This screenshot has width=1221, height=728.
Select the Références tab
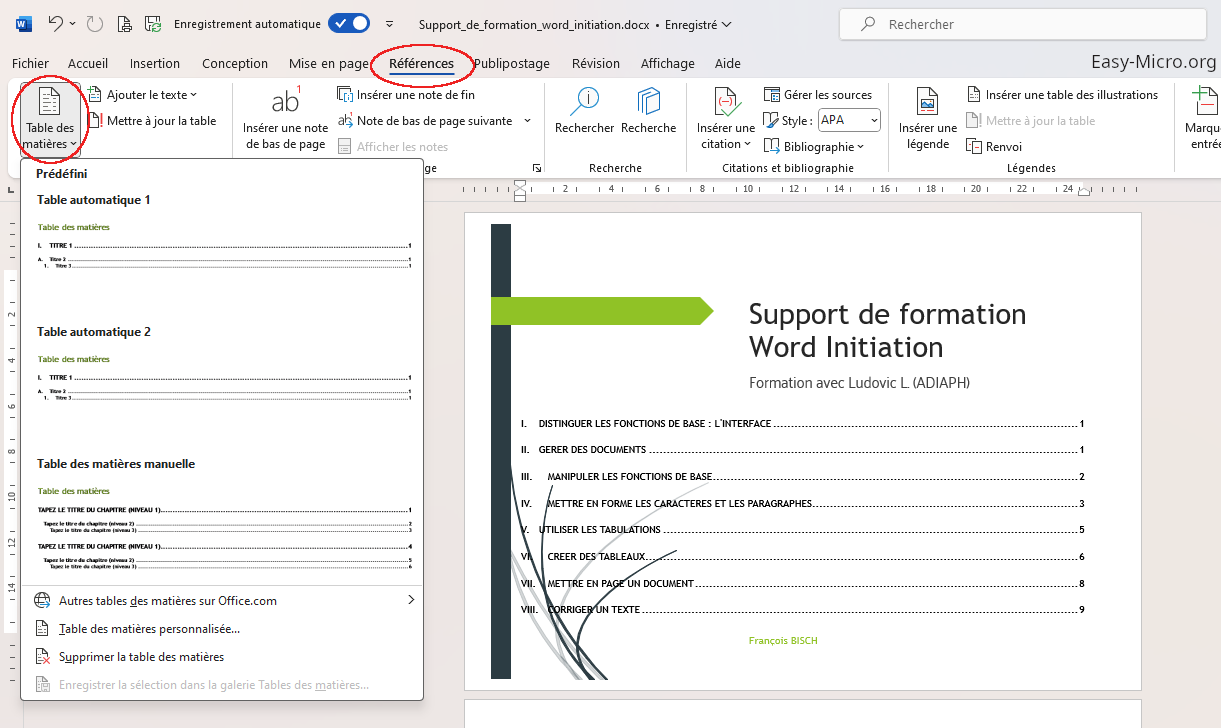pos(421,63)
